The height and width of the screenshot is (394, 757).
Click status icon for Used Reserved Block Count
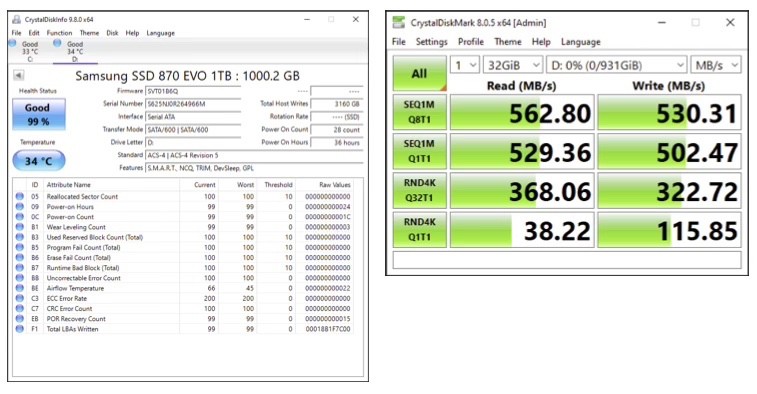(x=19, y=237)
